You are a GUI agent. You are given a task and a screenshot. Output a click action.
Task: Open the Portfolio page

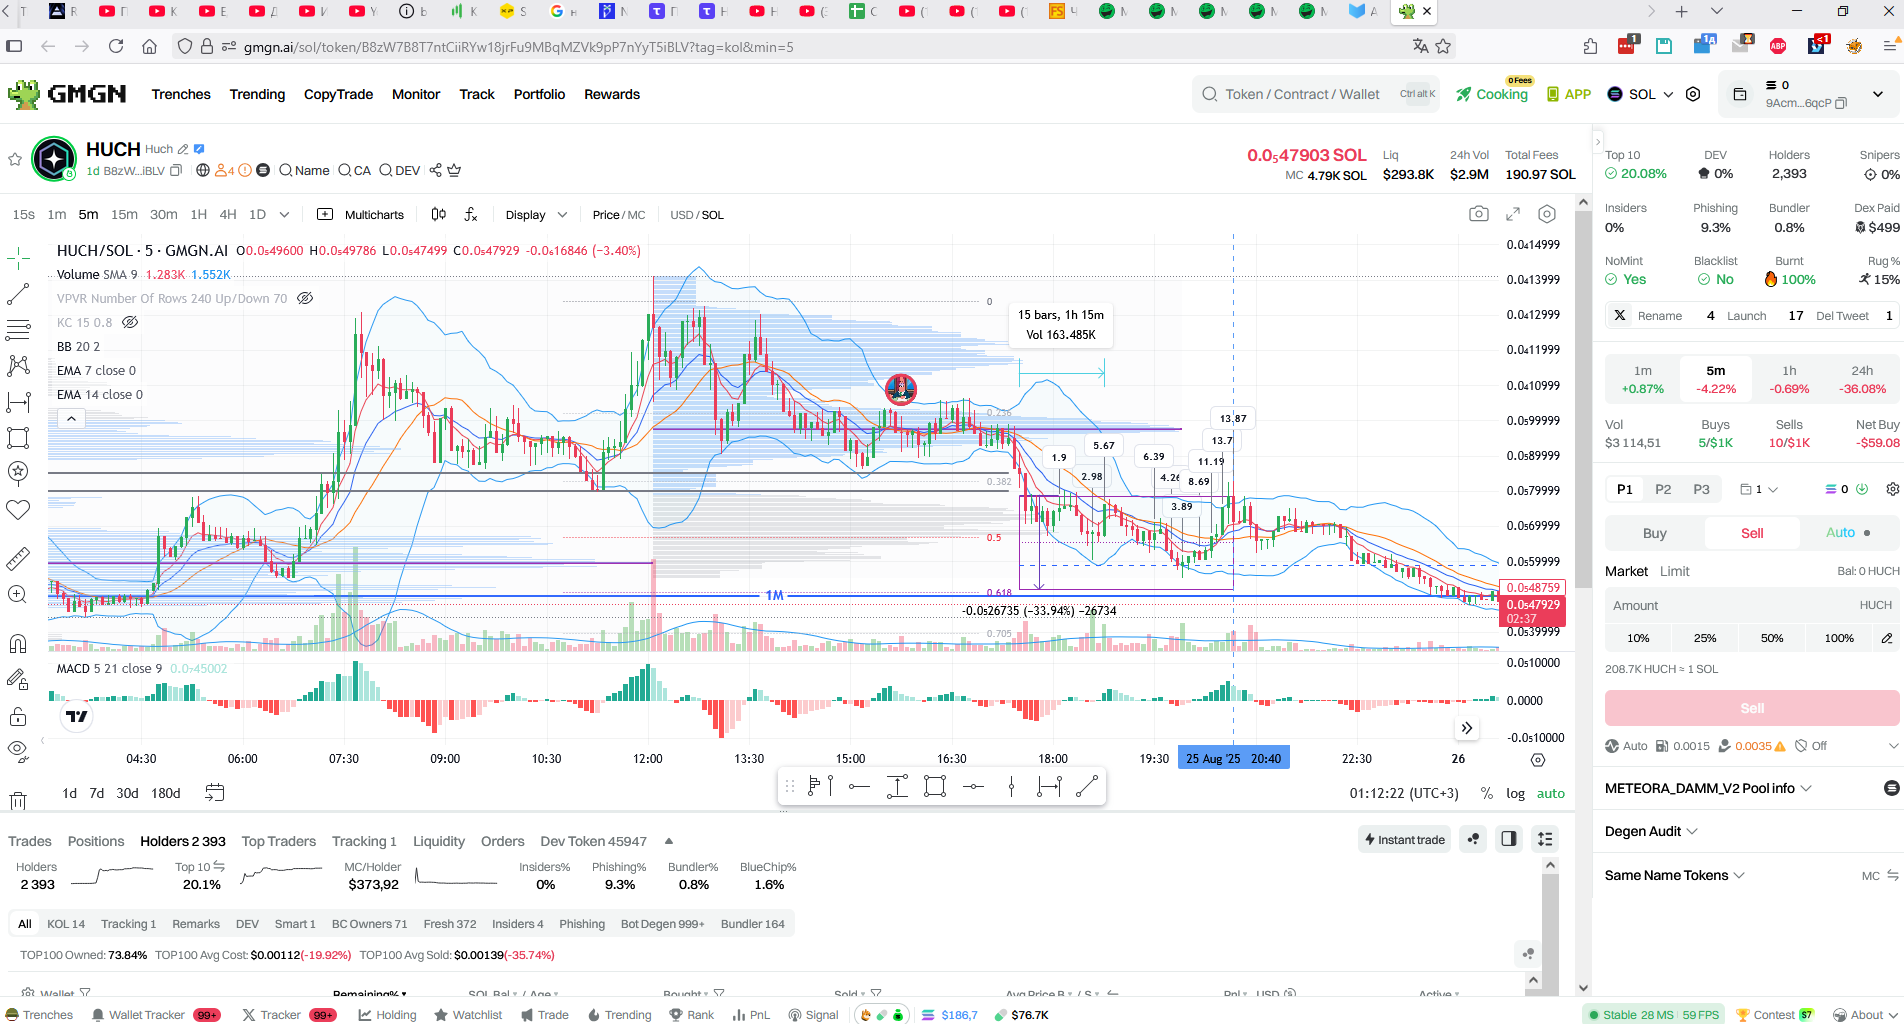click(539, 94)
